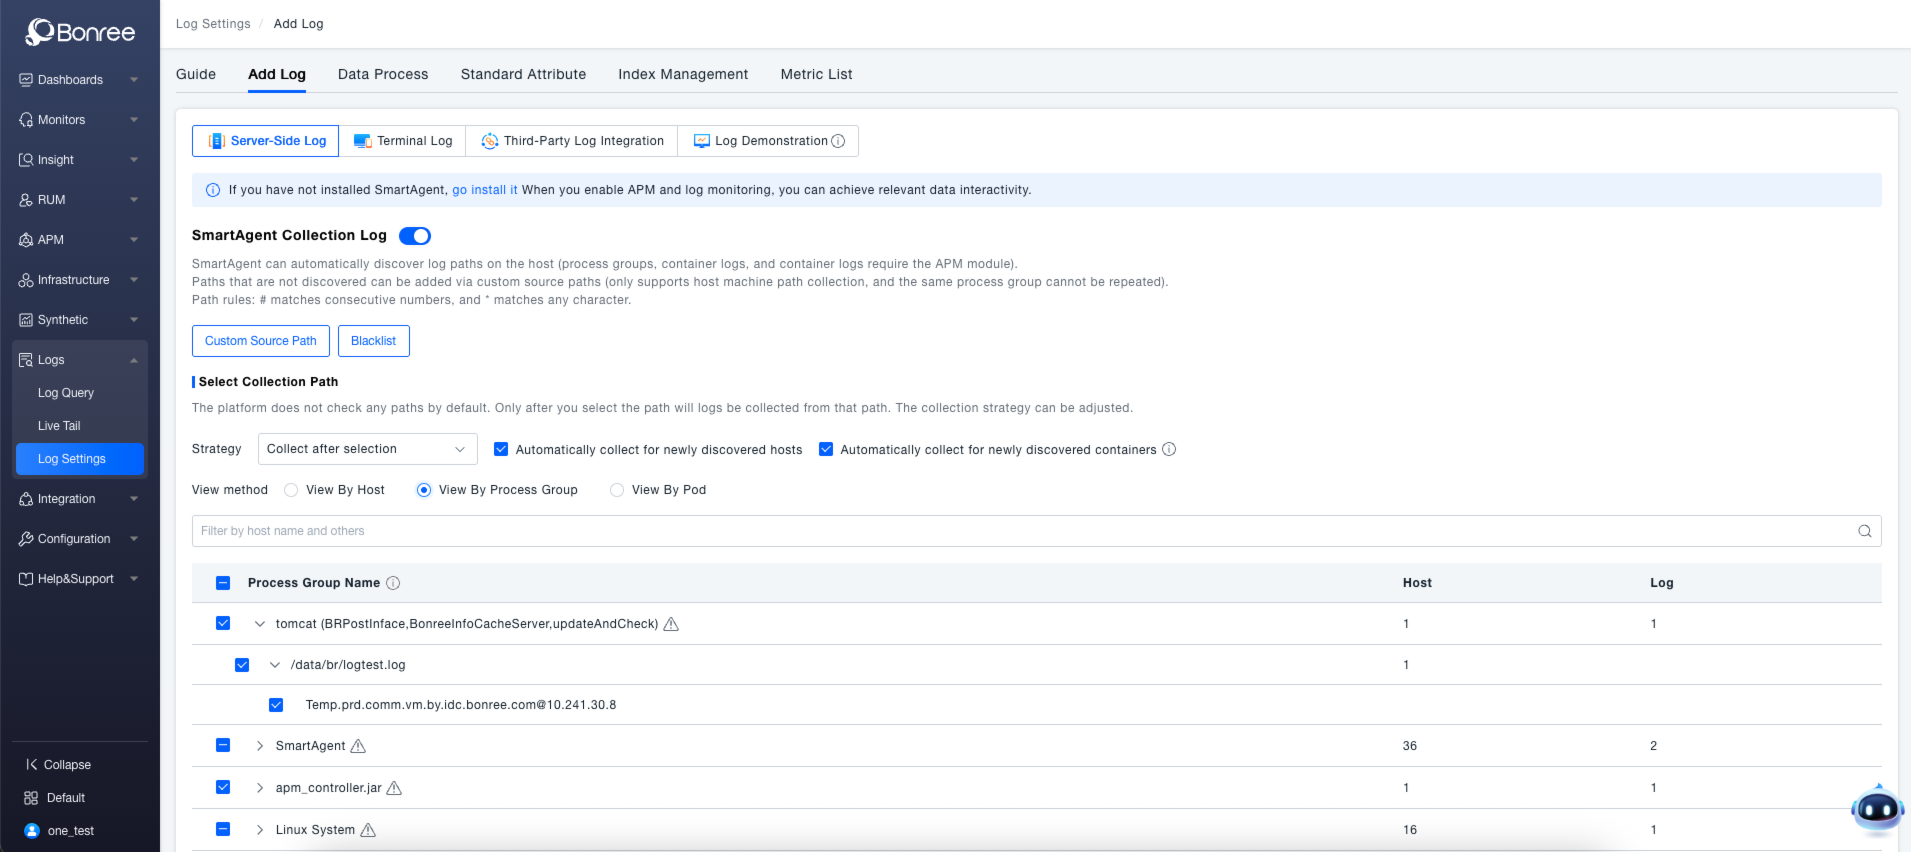Click the warning icon next to SmartAgent

[358, 746]
